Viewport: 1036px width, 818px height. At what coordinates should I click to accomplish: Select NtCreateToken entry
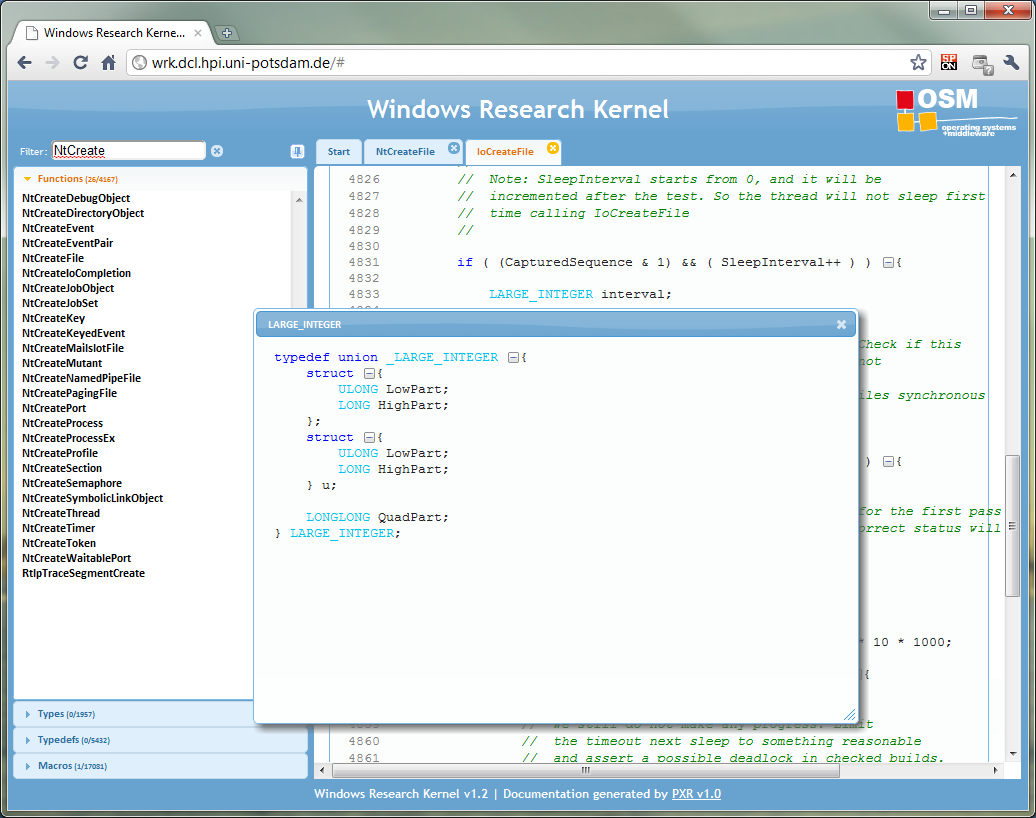[x=59, y=543]
